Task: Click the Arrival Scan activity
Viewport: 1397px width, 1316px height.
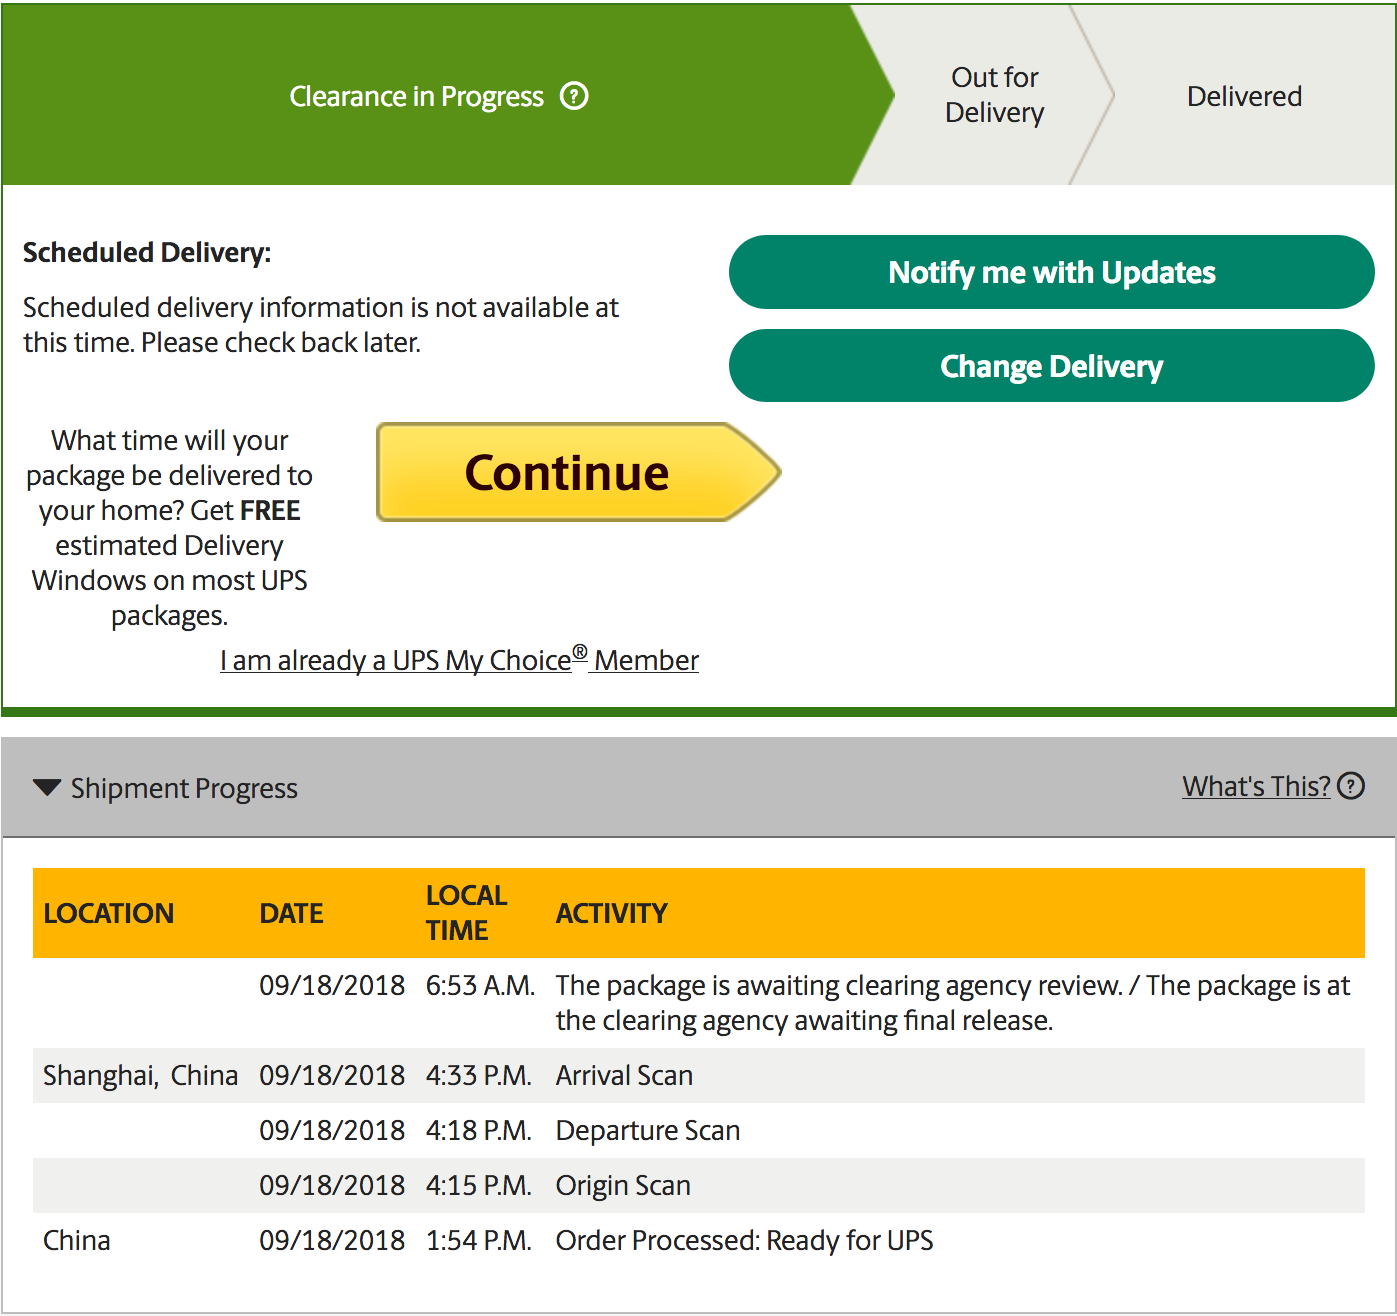Action: click(x=624, y=1075)
